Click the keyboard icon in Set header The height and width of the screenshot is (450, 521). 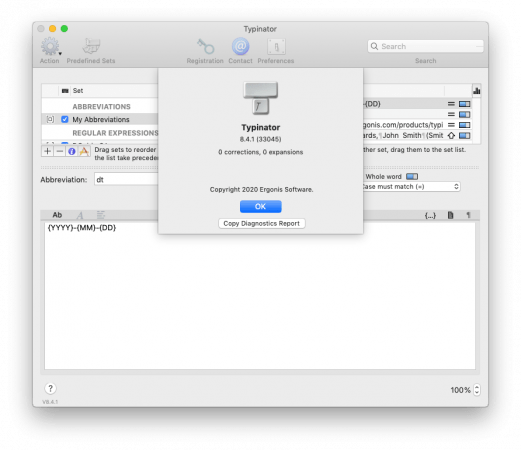[65, 91]
